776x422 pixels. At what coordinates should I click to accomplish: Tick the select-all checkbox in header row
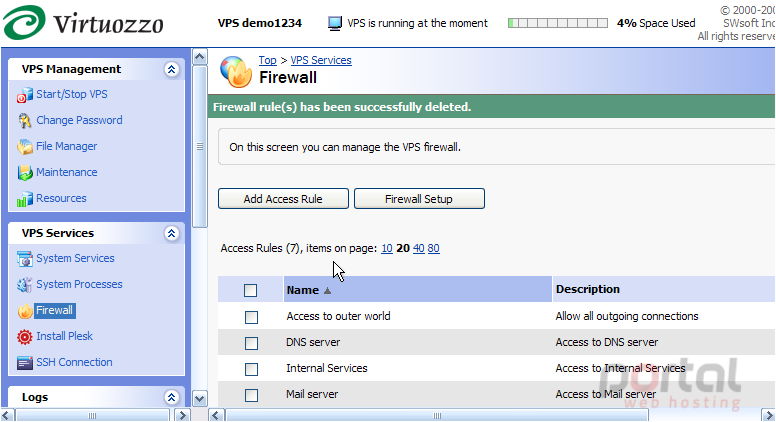click(250, 290)
